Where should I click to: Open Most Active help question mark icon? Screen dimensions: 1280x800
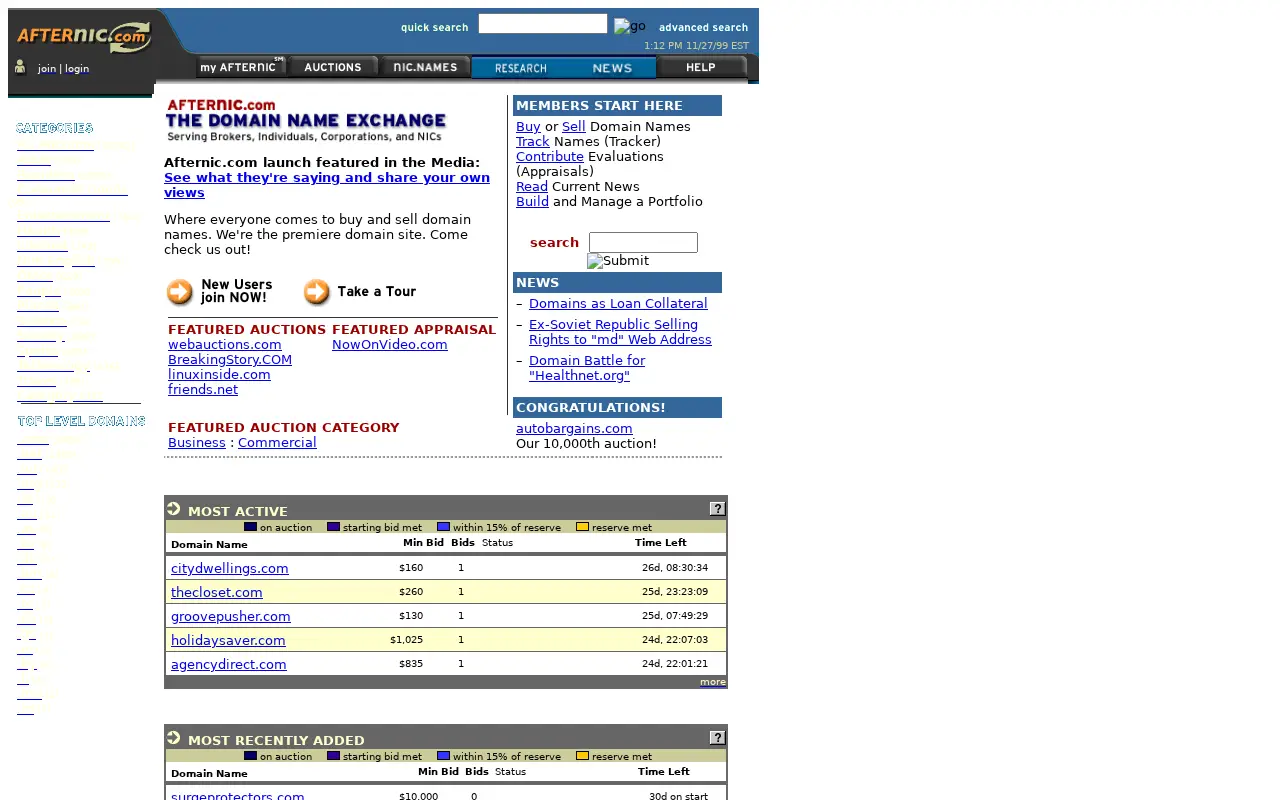[x=717, y=509]
